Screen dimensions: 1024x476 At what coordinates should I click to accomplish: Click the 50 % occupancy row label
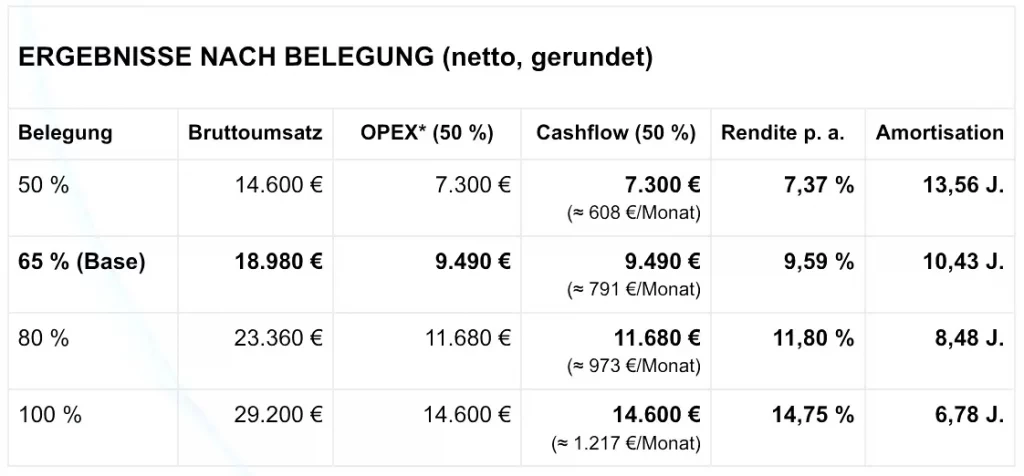point(44,185)
